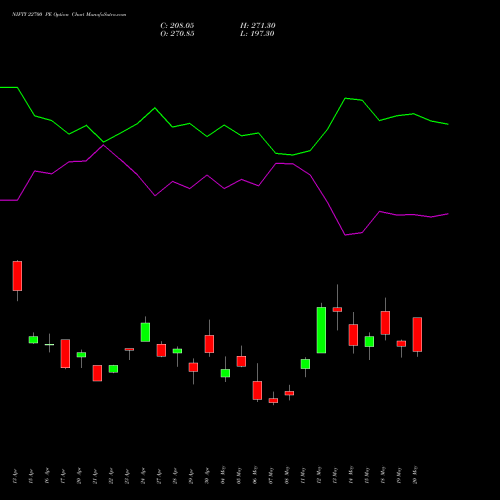Click the chart title text at top left

(69, 15)
